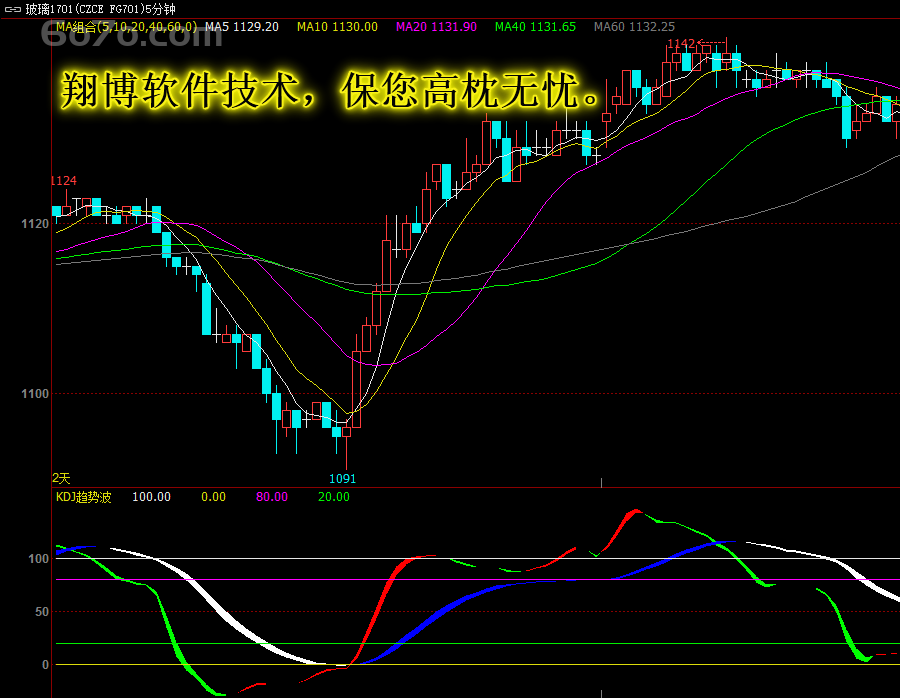900x698 pixels.
Task: Click the 1124 price label
Action: click(64, 181)
